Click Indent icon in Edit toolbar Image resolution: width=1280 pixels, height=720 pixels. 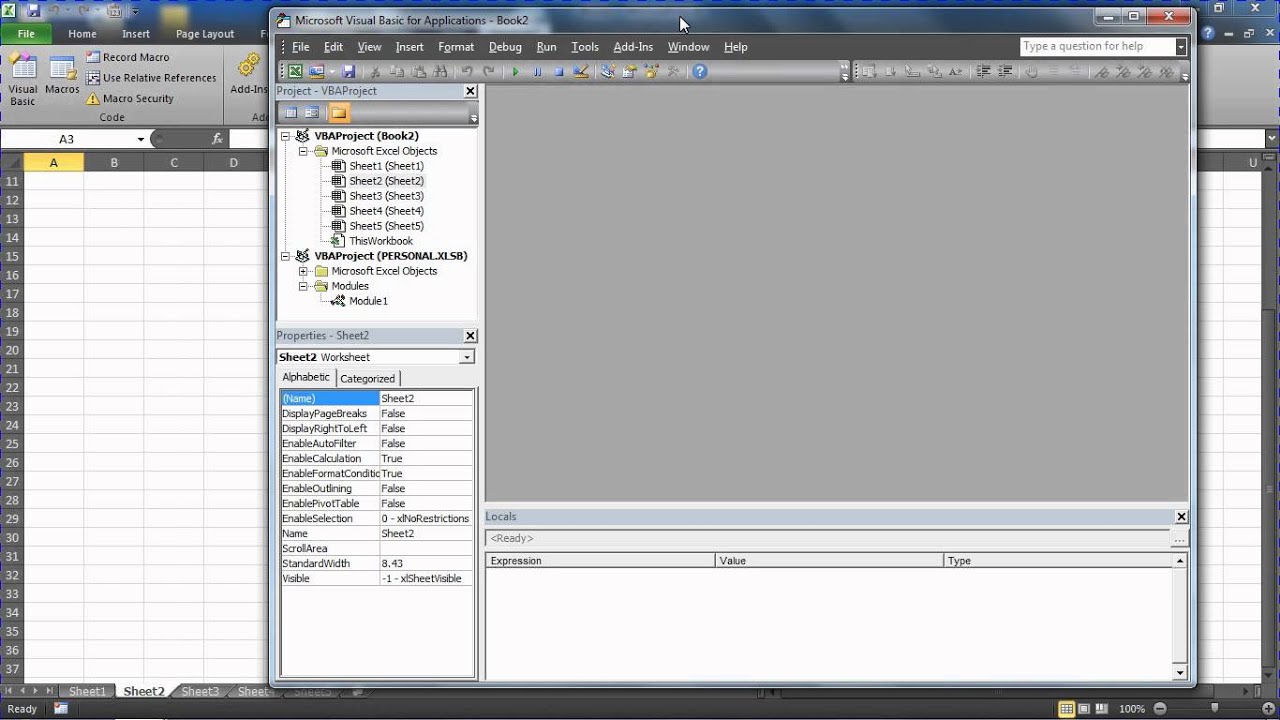click(984, 72)
